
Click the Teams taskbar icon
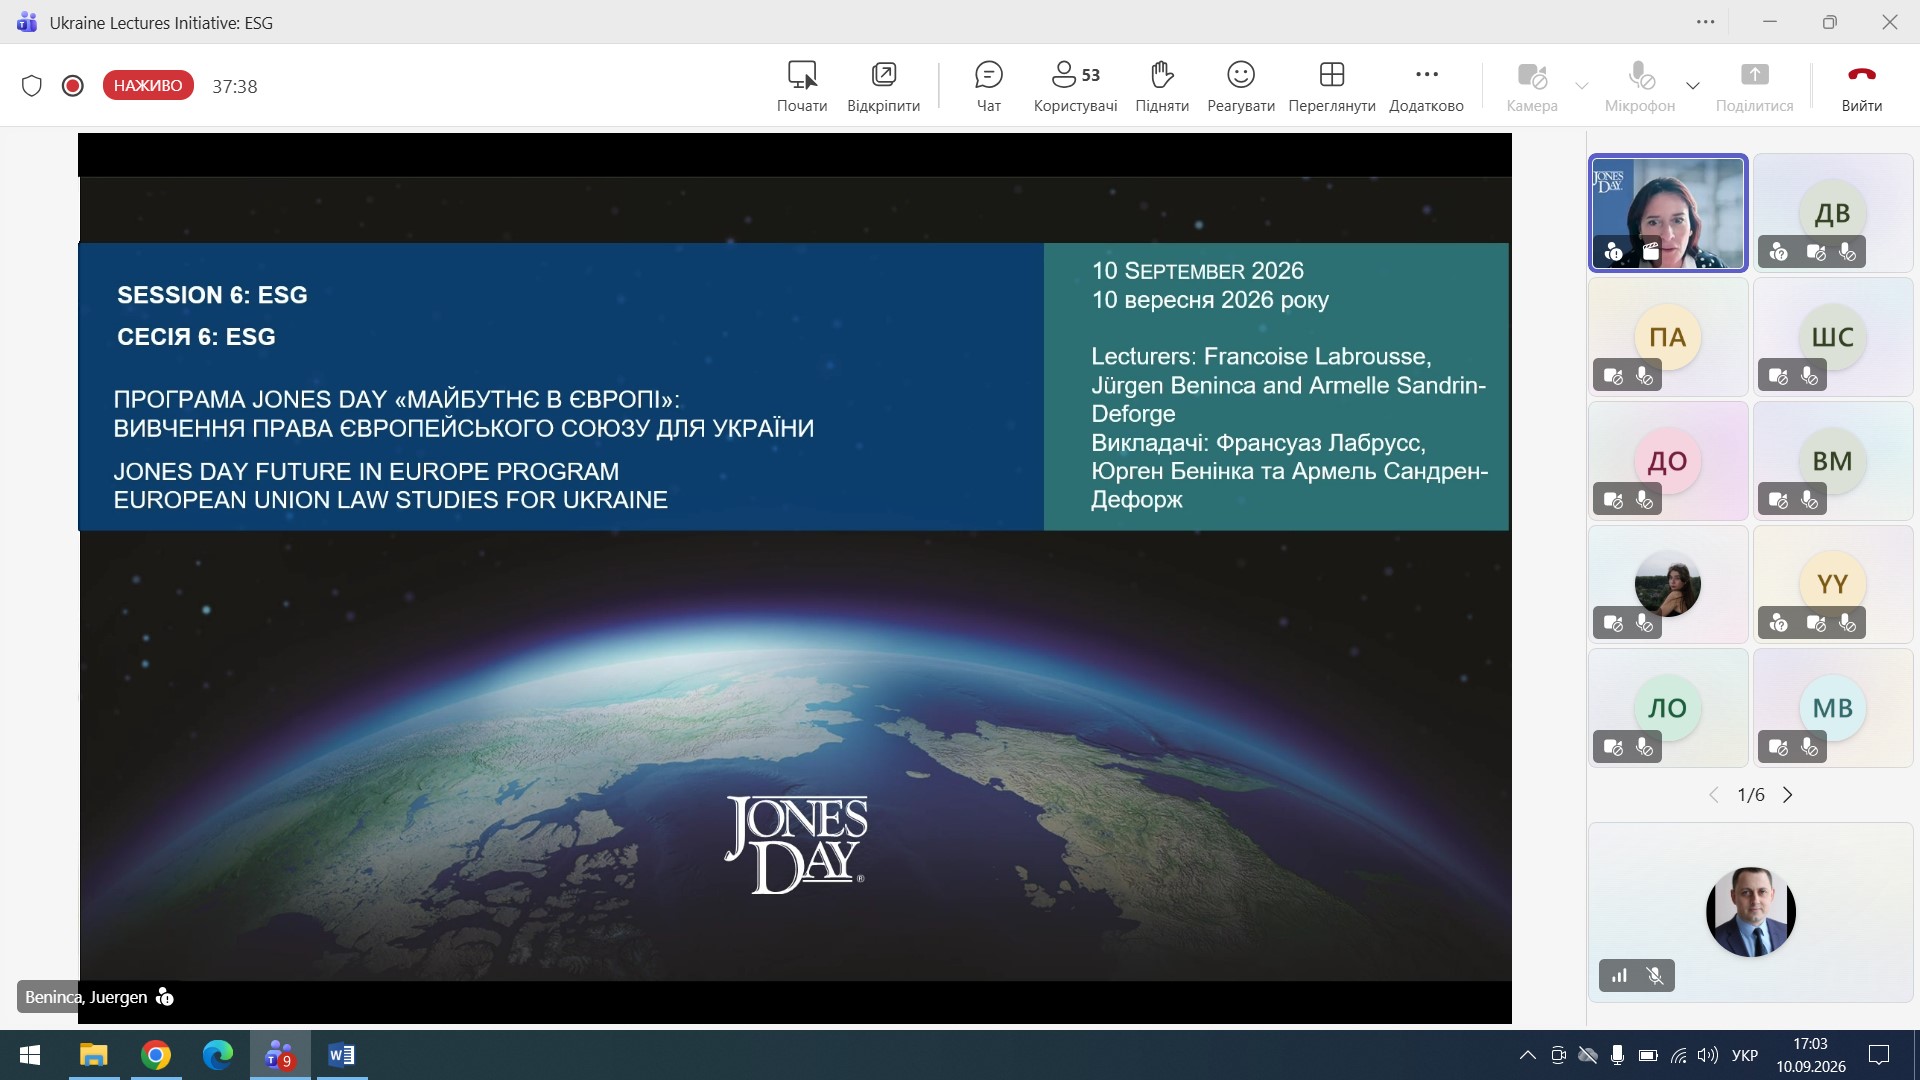pyautogui.click(x=279, y=1055)
